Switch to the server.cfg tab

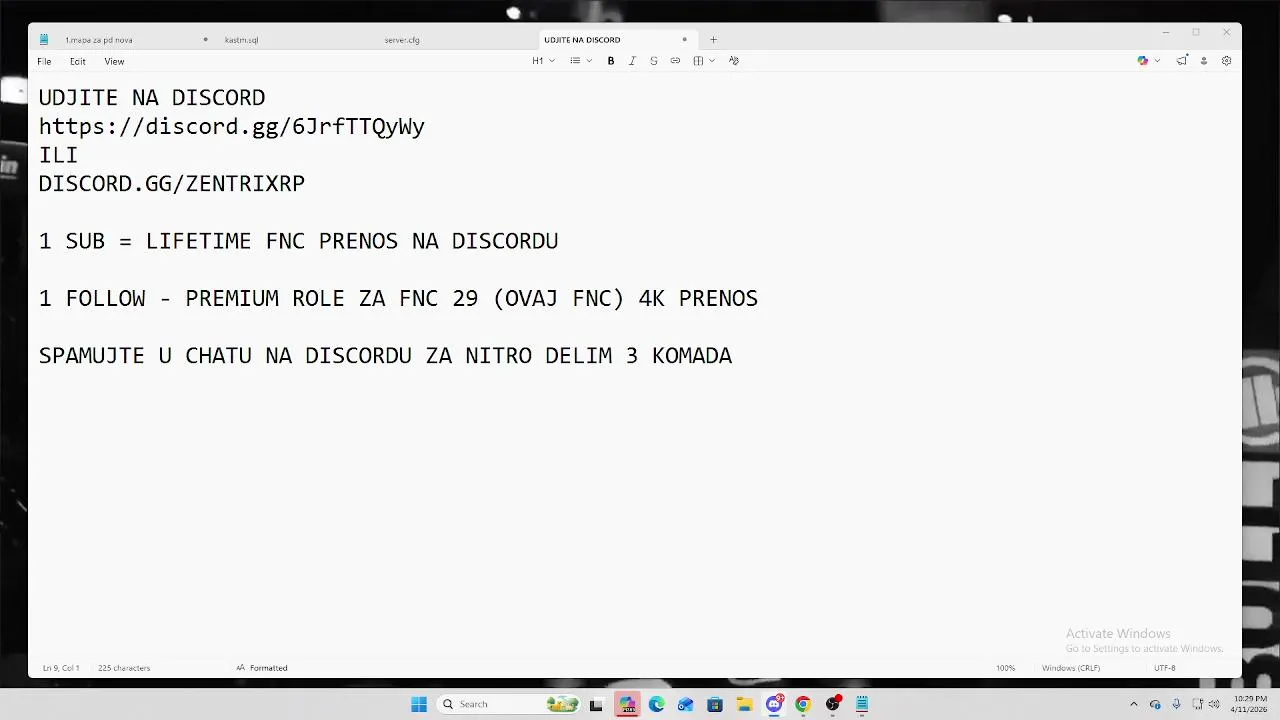pos(455,40)
